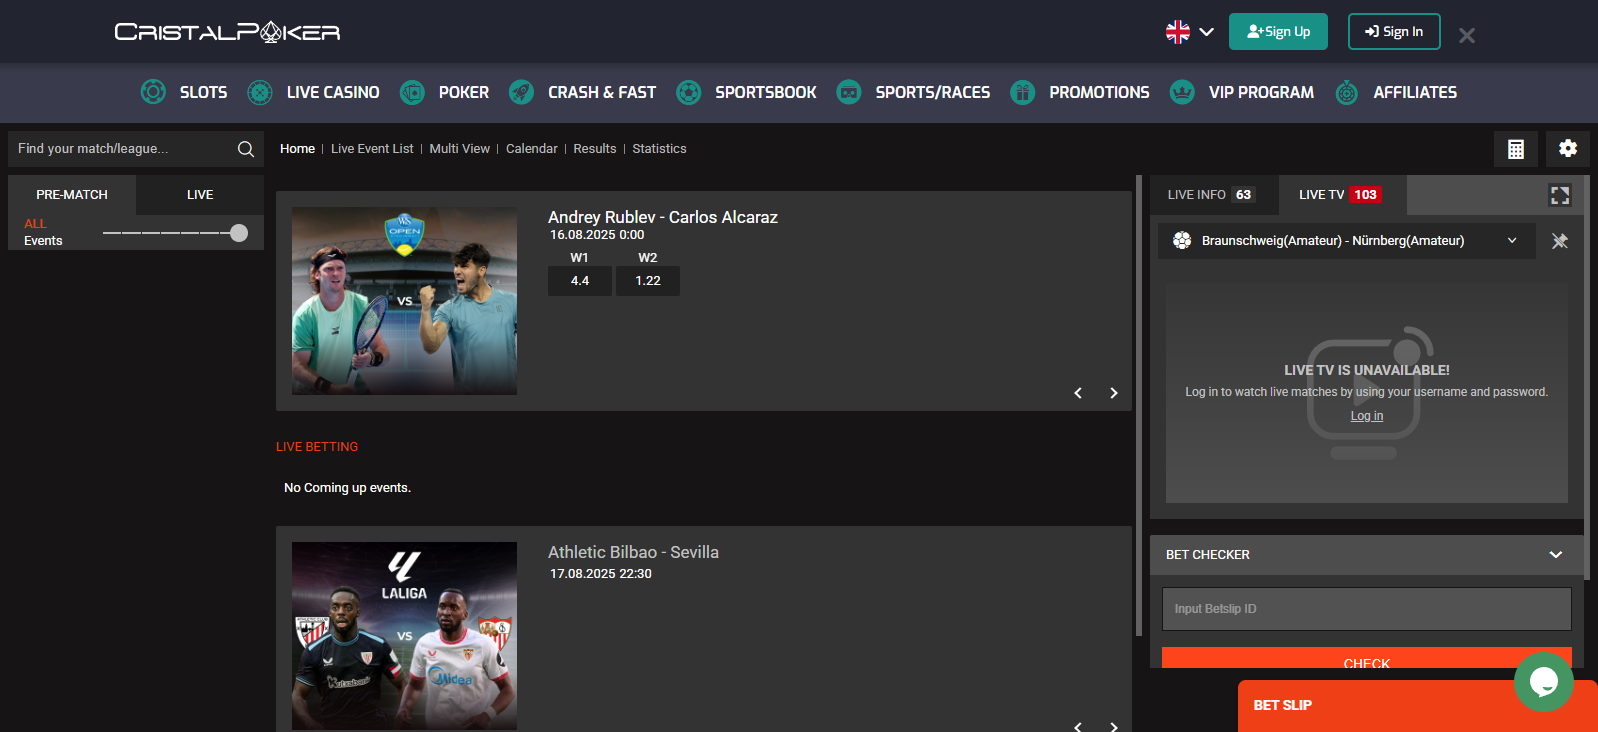1598x732 pixels.
Task: Click the soccer ball icon beside Braunschweig match
Action: pyautogui.click(x=1182, y=241)
